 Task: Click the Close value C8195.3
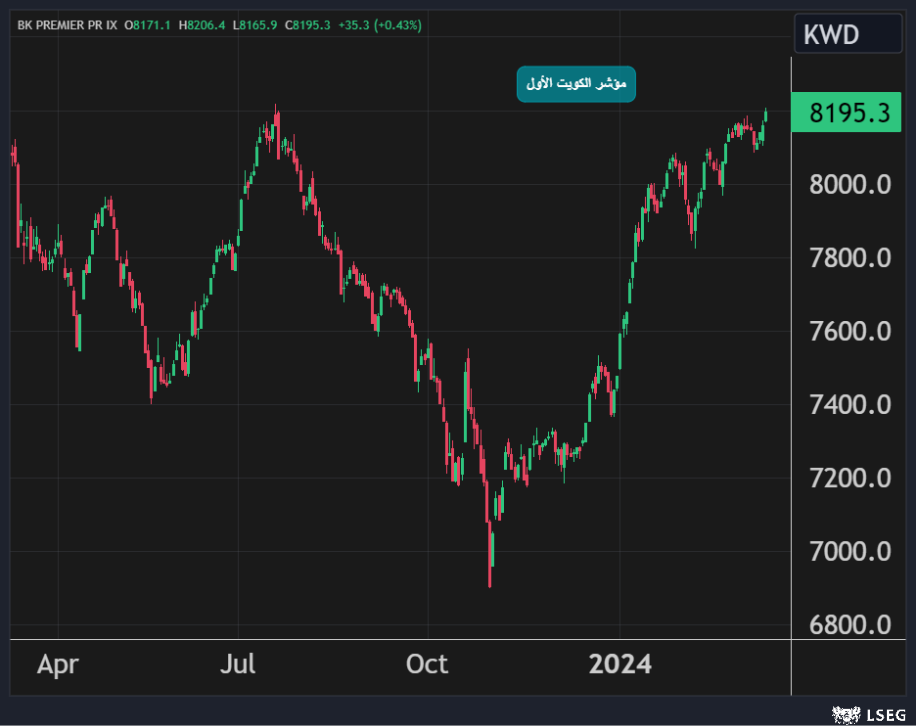point(308,25)
